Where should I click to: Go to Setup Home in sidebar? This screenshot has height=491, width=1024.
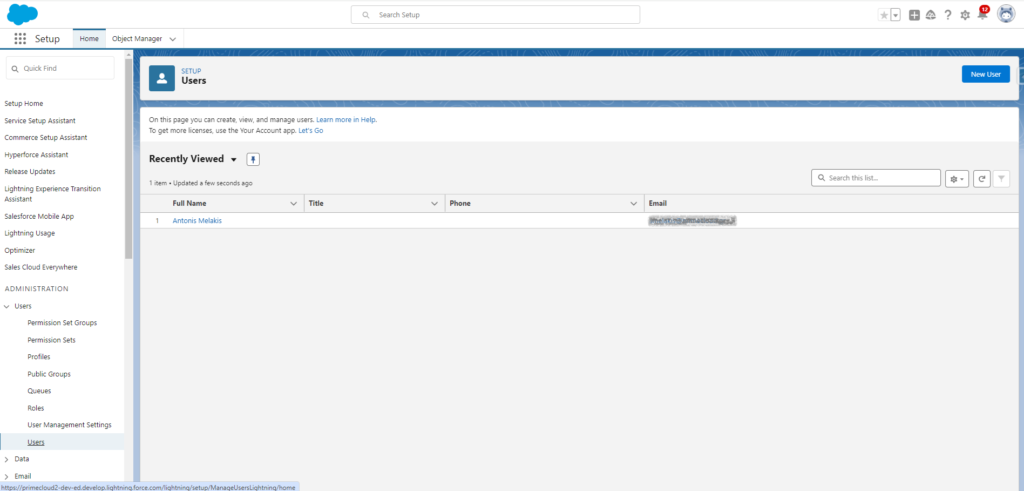(x=24, y=103)
